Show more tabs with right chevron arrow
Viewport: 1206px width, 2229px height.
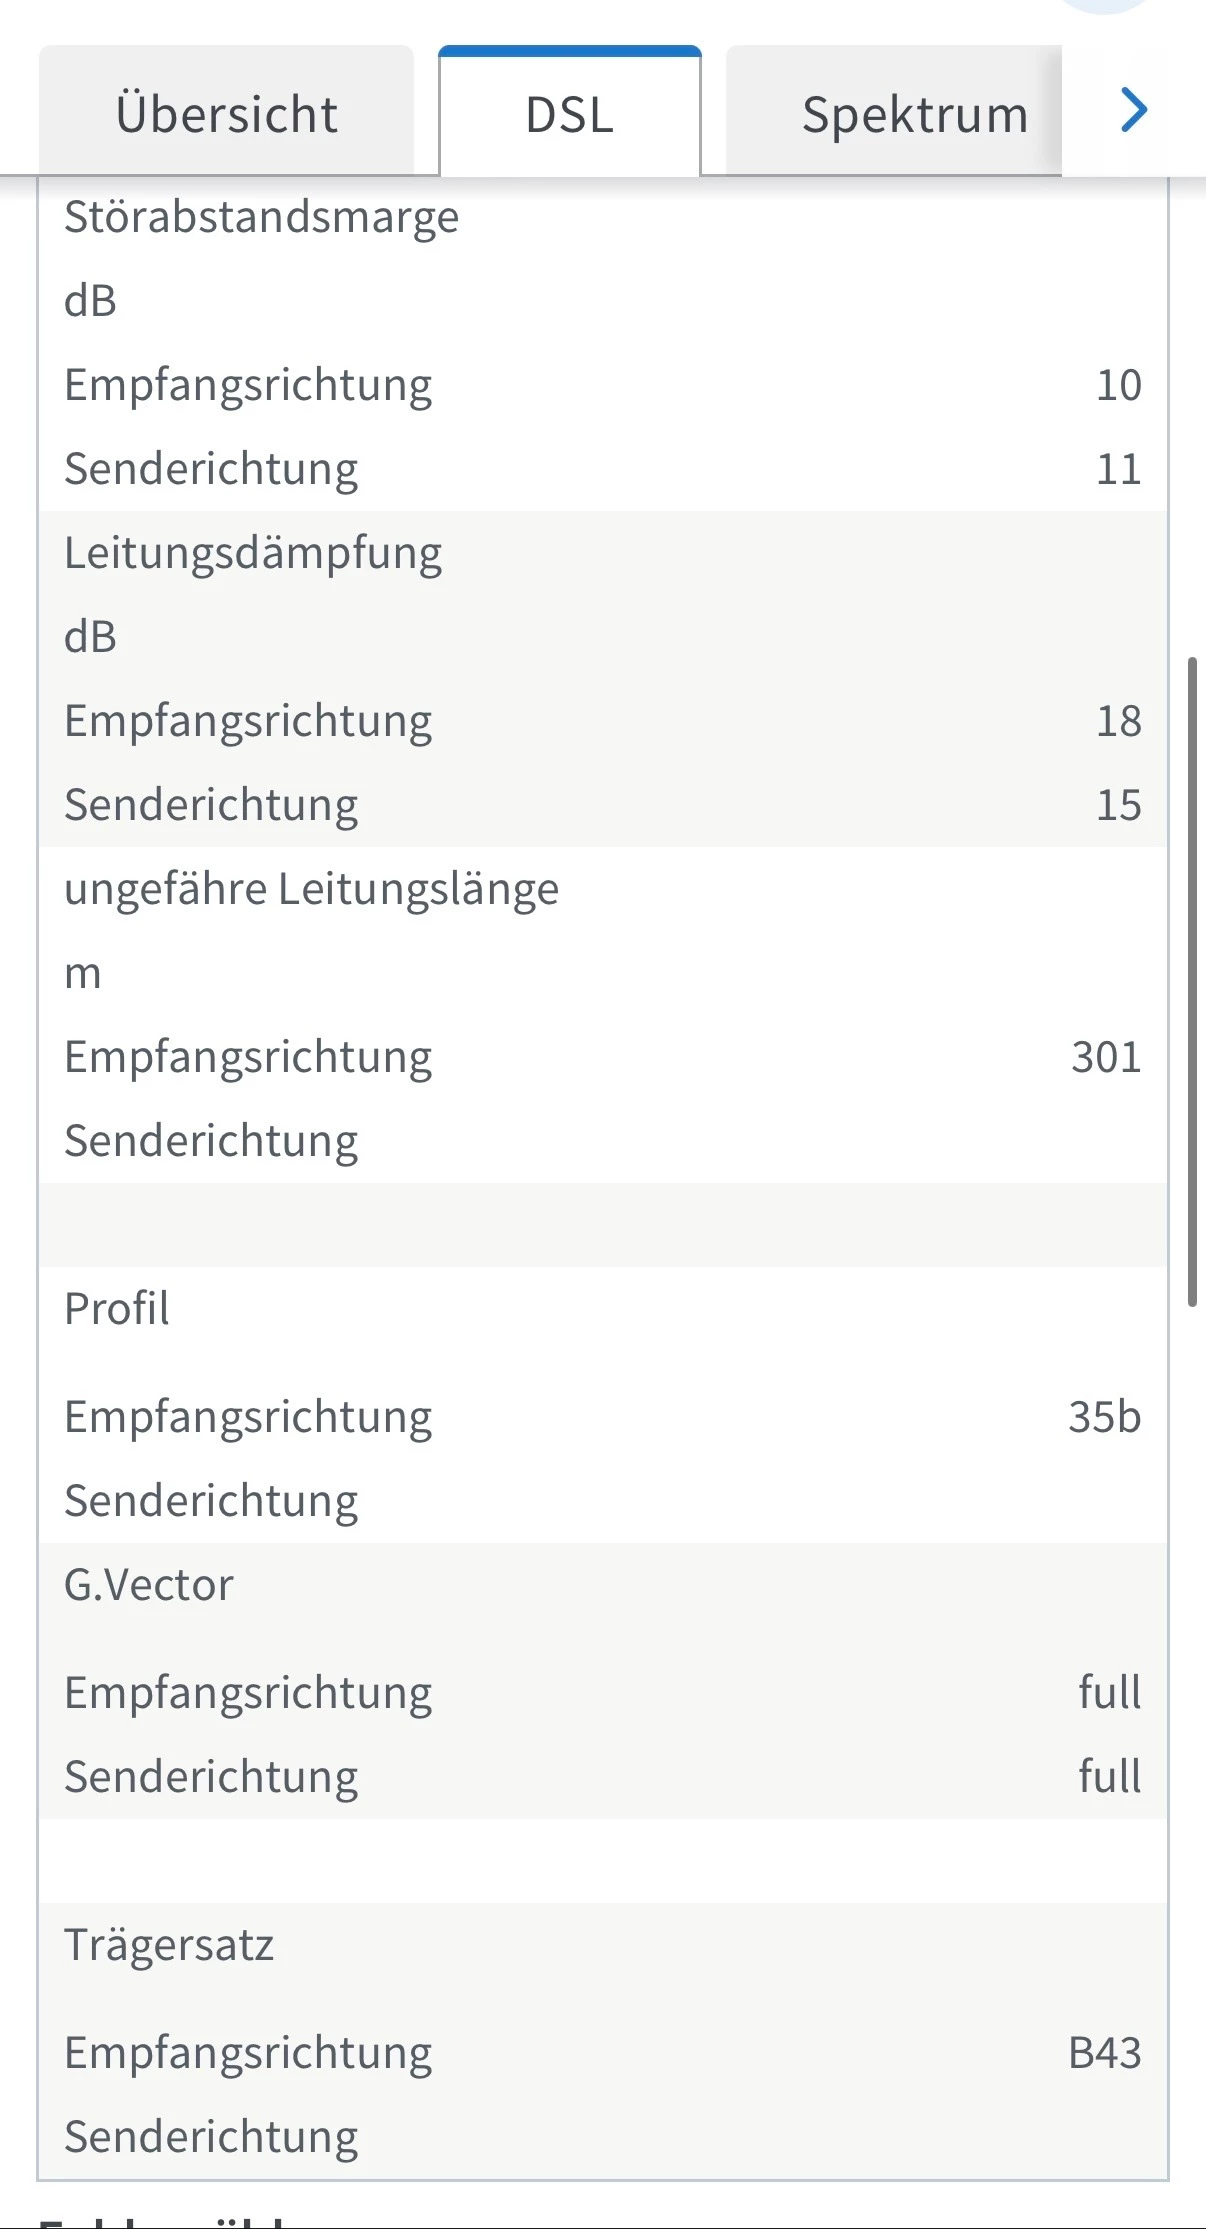click(1133, 110)
